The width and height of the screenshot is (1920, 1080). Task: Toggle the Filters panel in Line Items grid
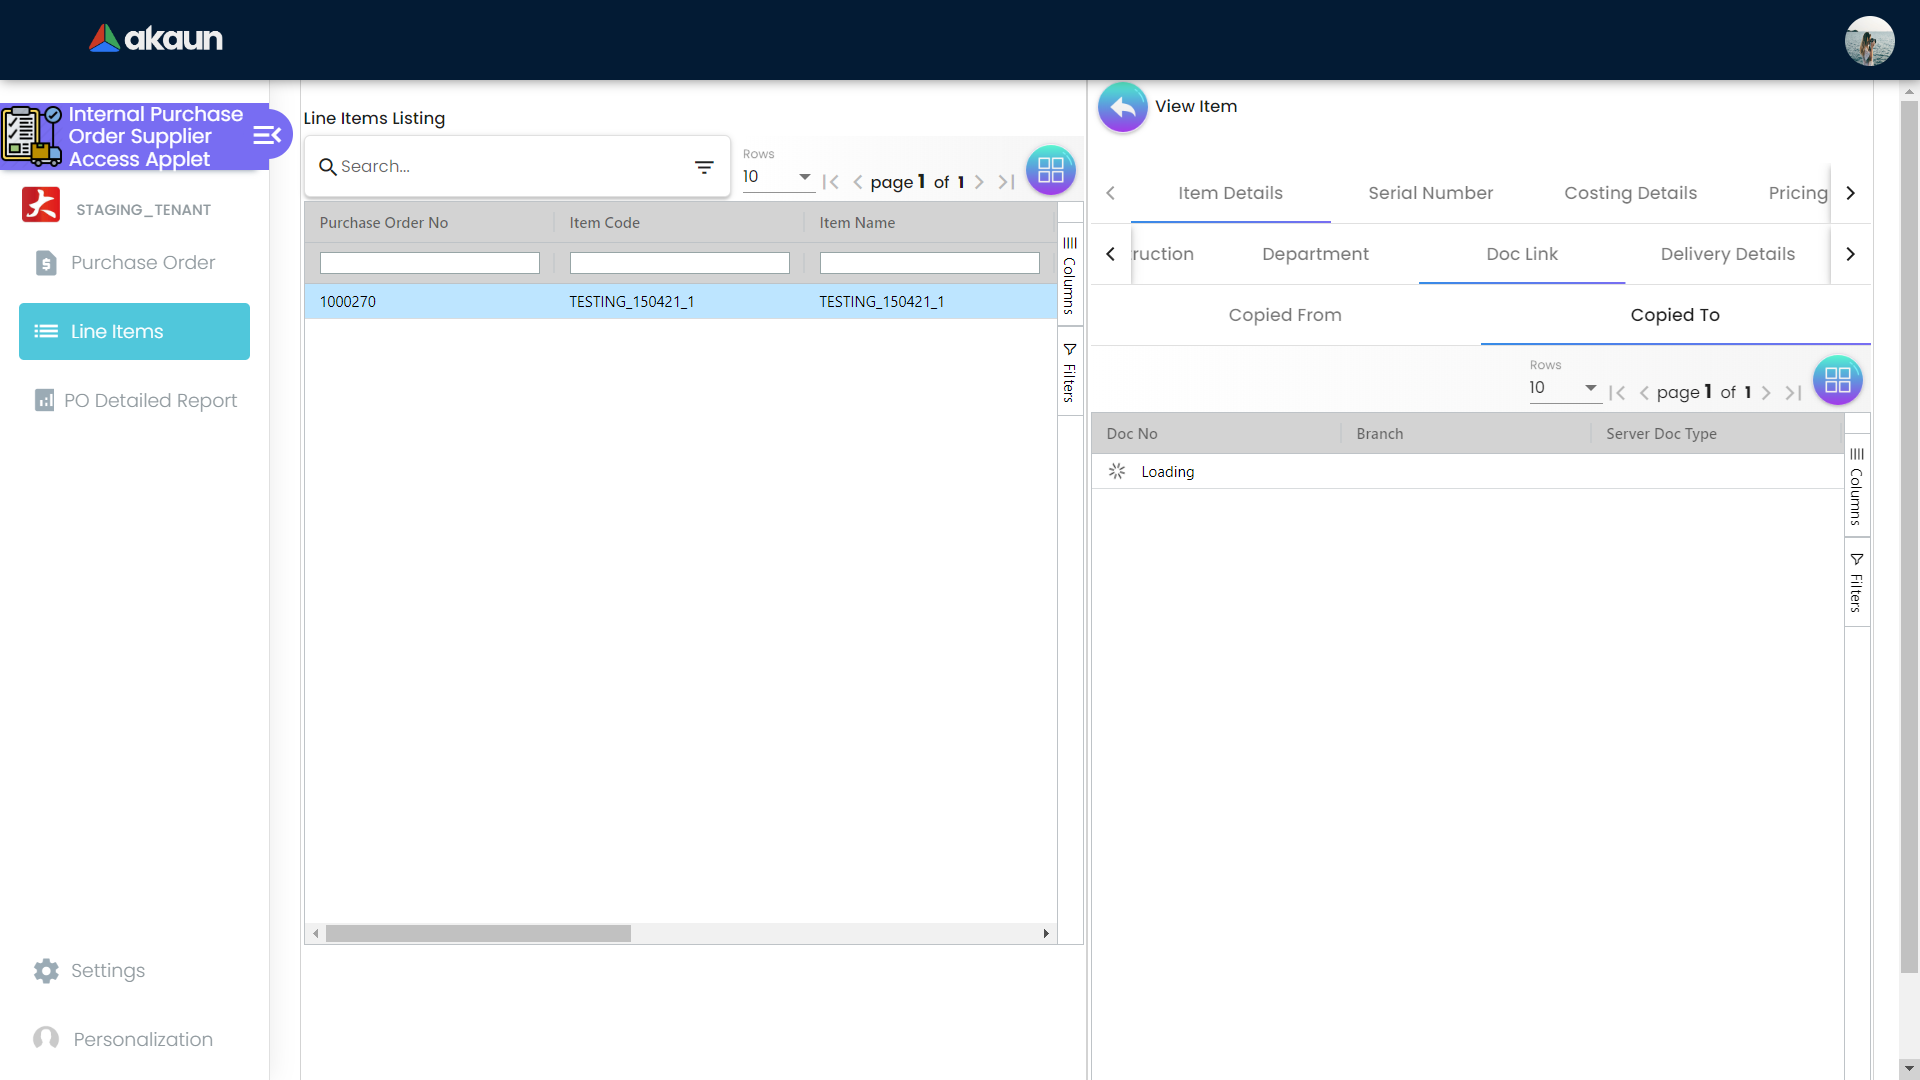pyautogui.click(x=1069, y=372)
